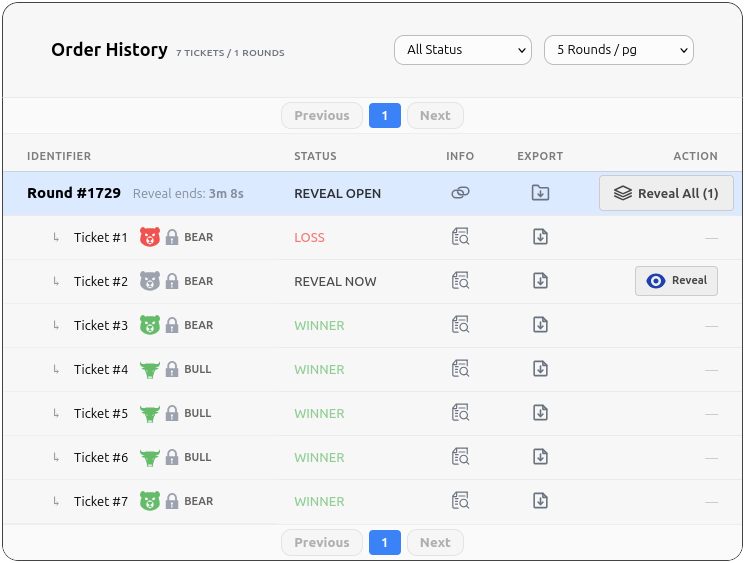Click the link icon for Round #1729

(x=460, y=193)
